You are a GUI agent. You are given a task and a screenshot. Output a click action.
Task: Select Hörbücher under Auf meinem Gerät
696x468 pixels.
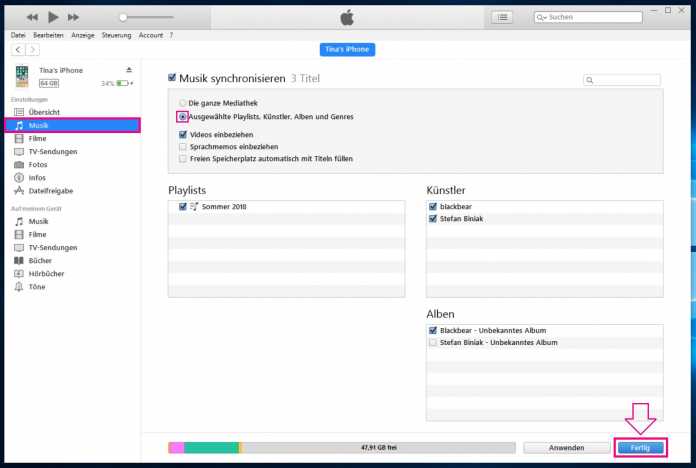tap(45, 273)
